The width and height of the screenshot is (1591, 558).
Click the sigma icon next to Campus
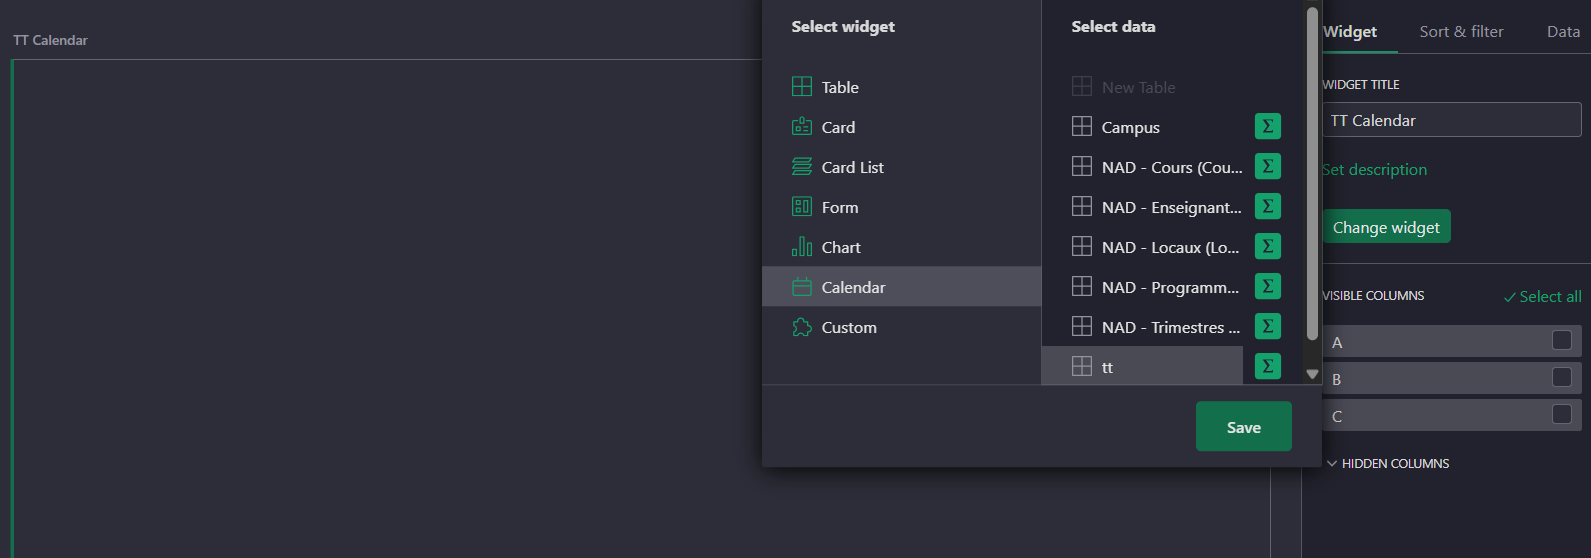(1267, 127)
